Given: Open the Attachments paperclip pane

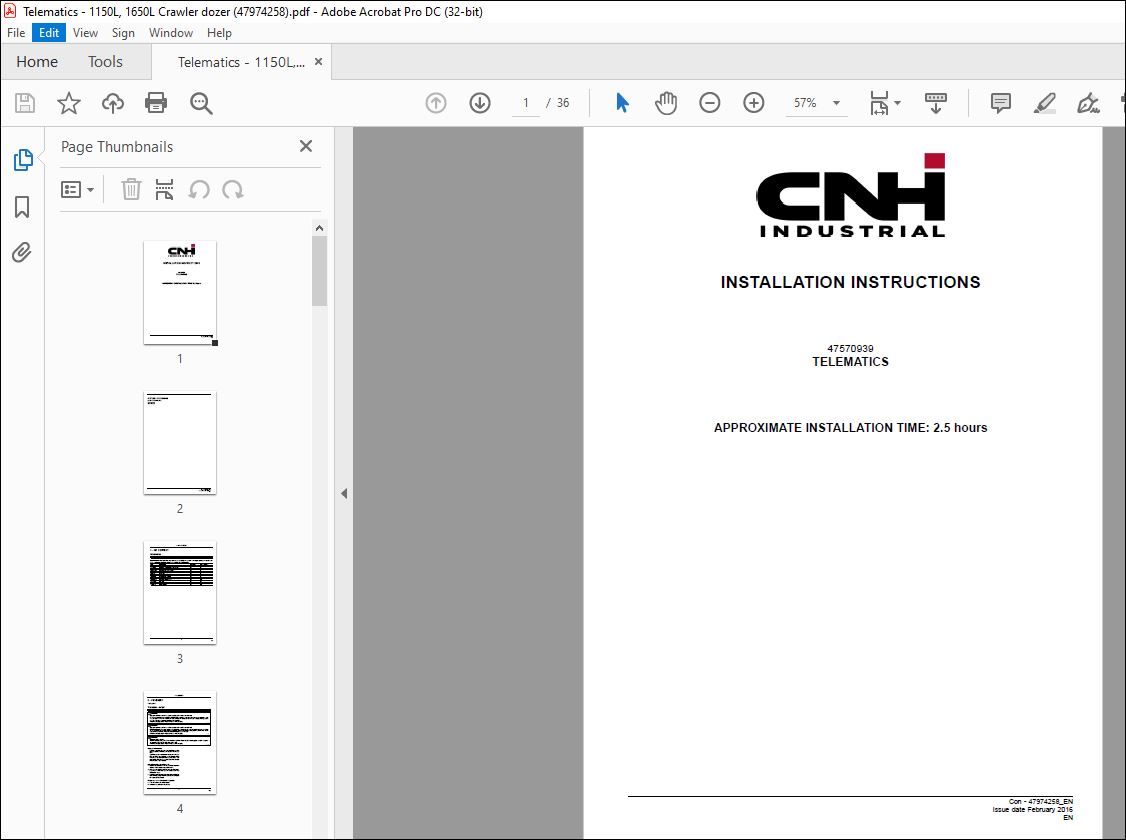Looking at the screenshot, I should coord(22,253).
